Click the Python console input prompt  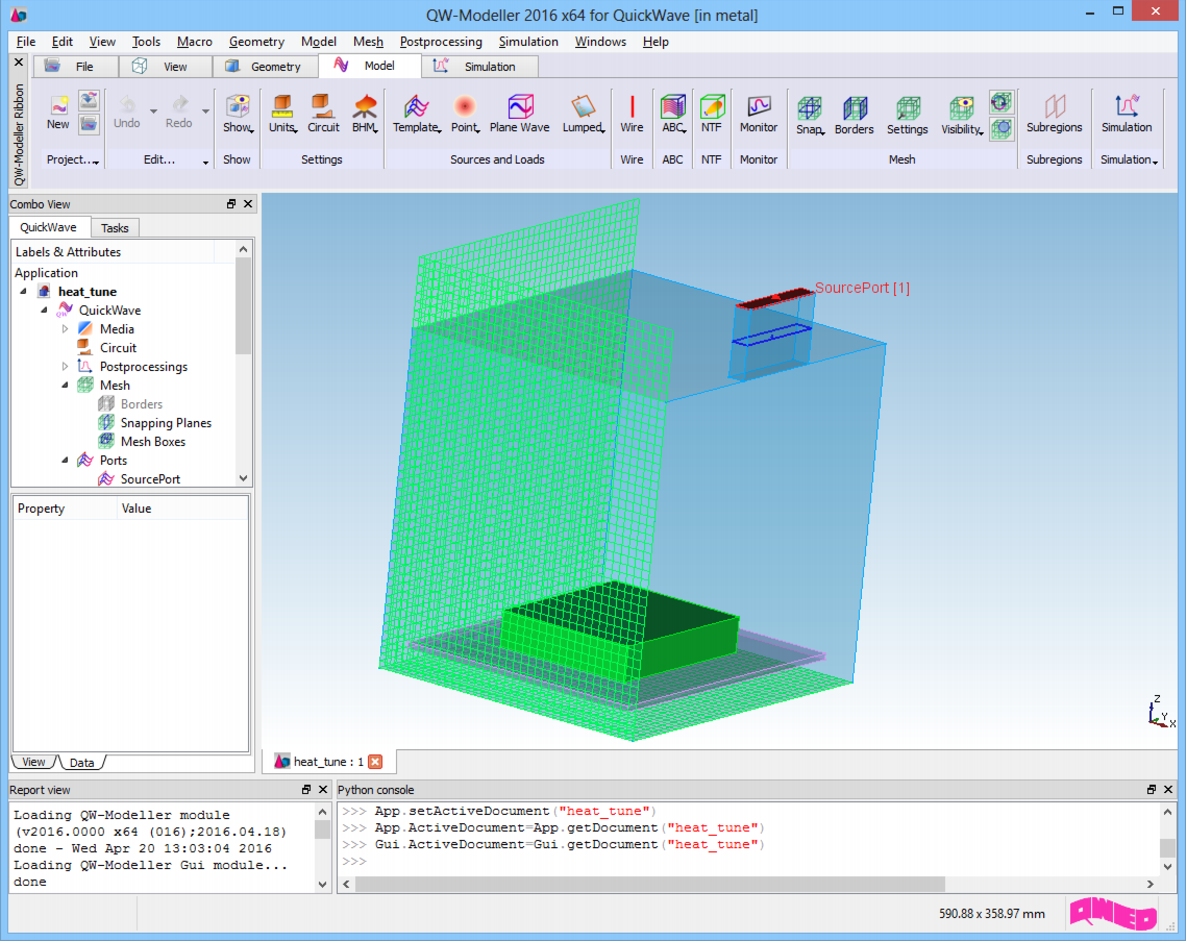(354, 861)
